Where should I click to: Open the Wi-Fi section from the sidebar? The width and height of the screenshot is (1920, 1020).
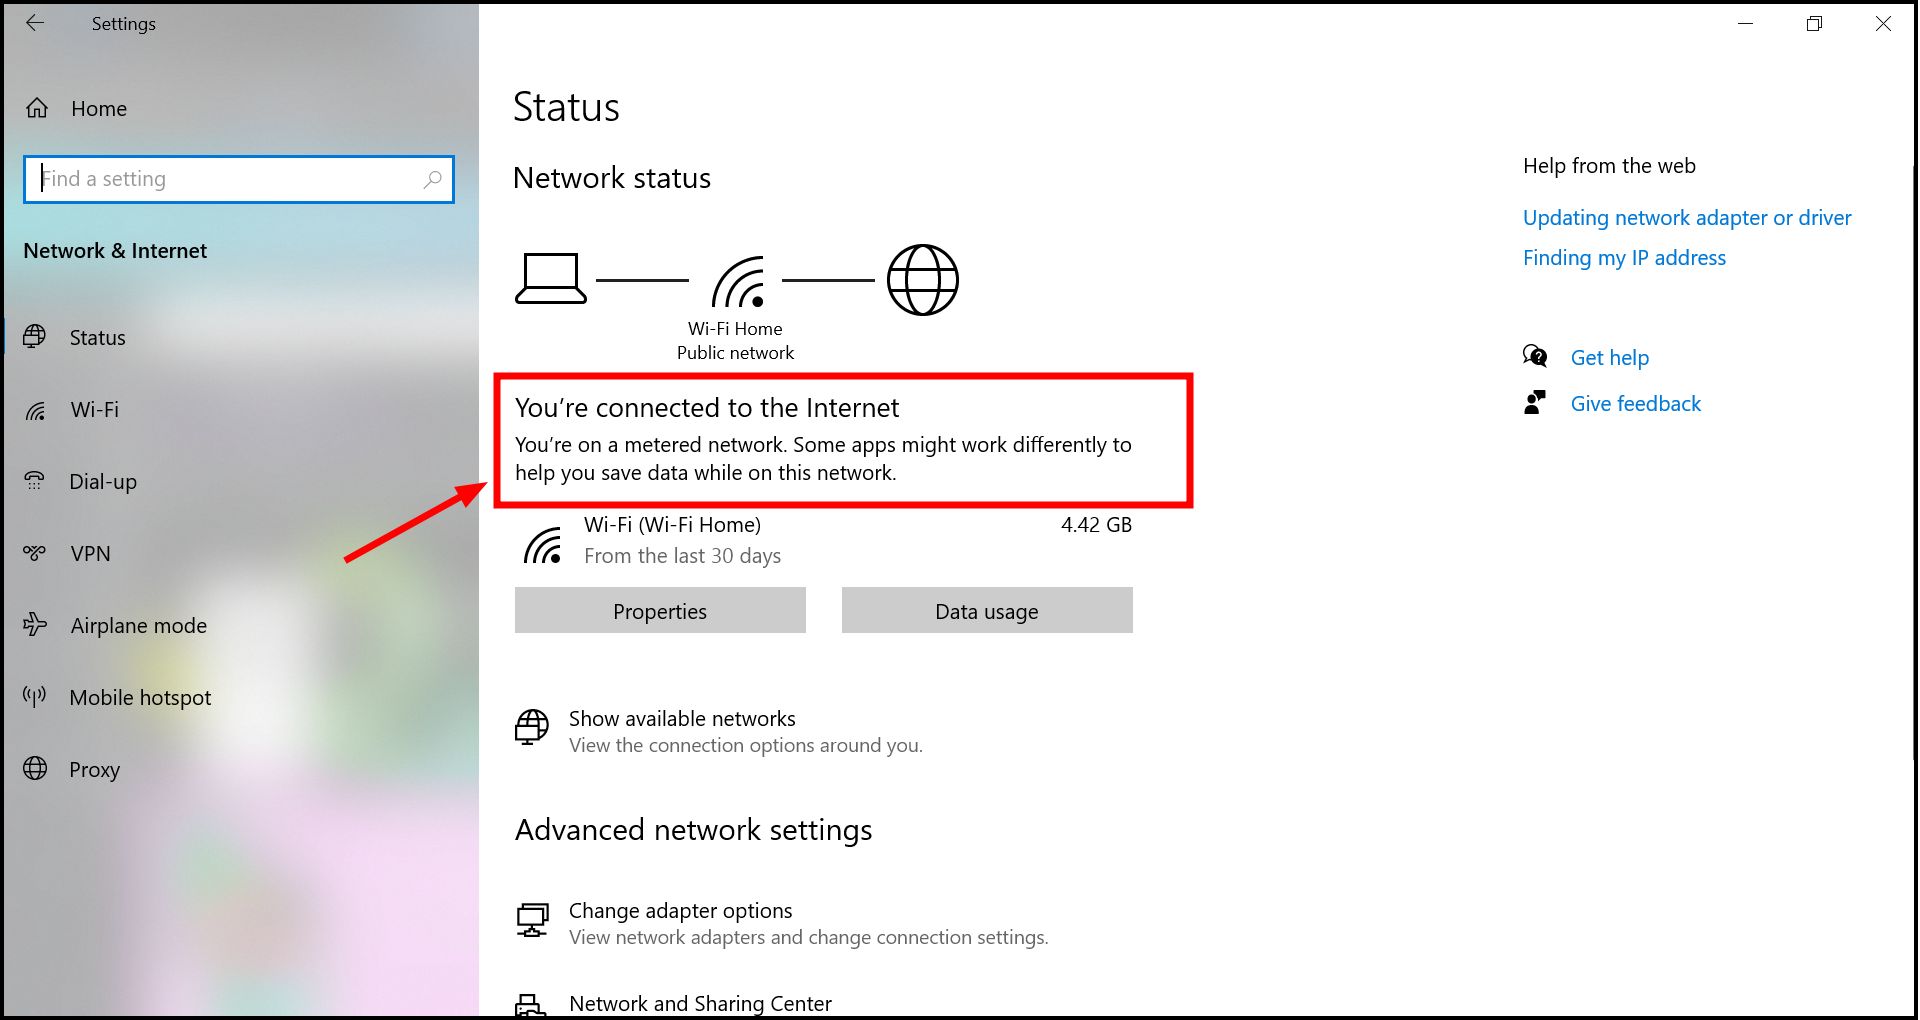point(36,410)
